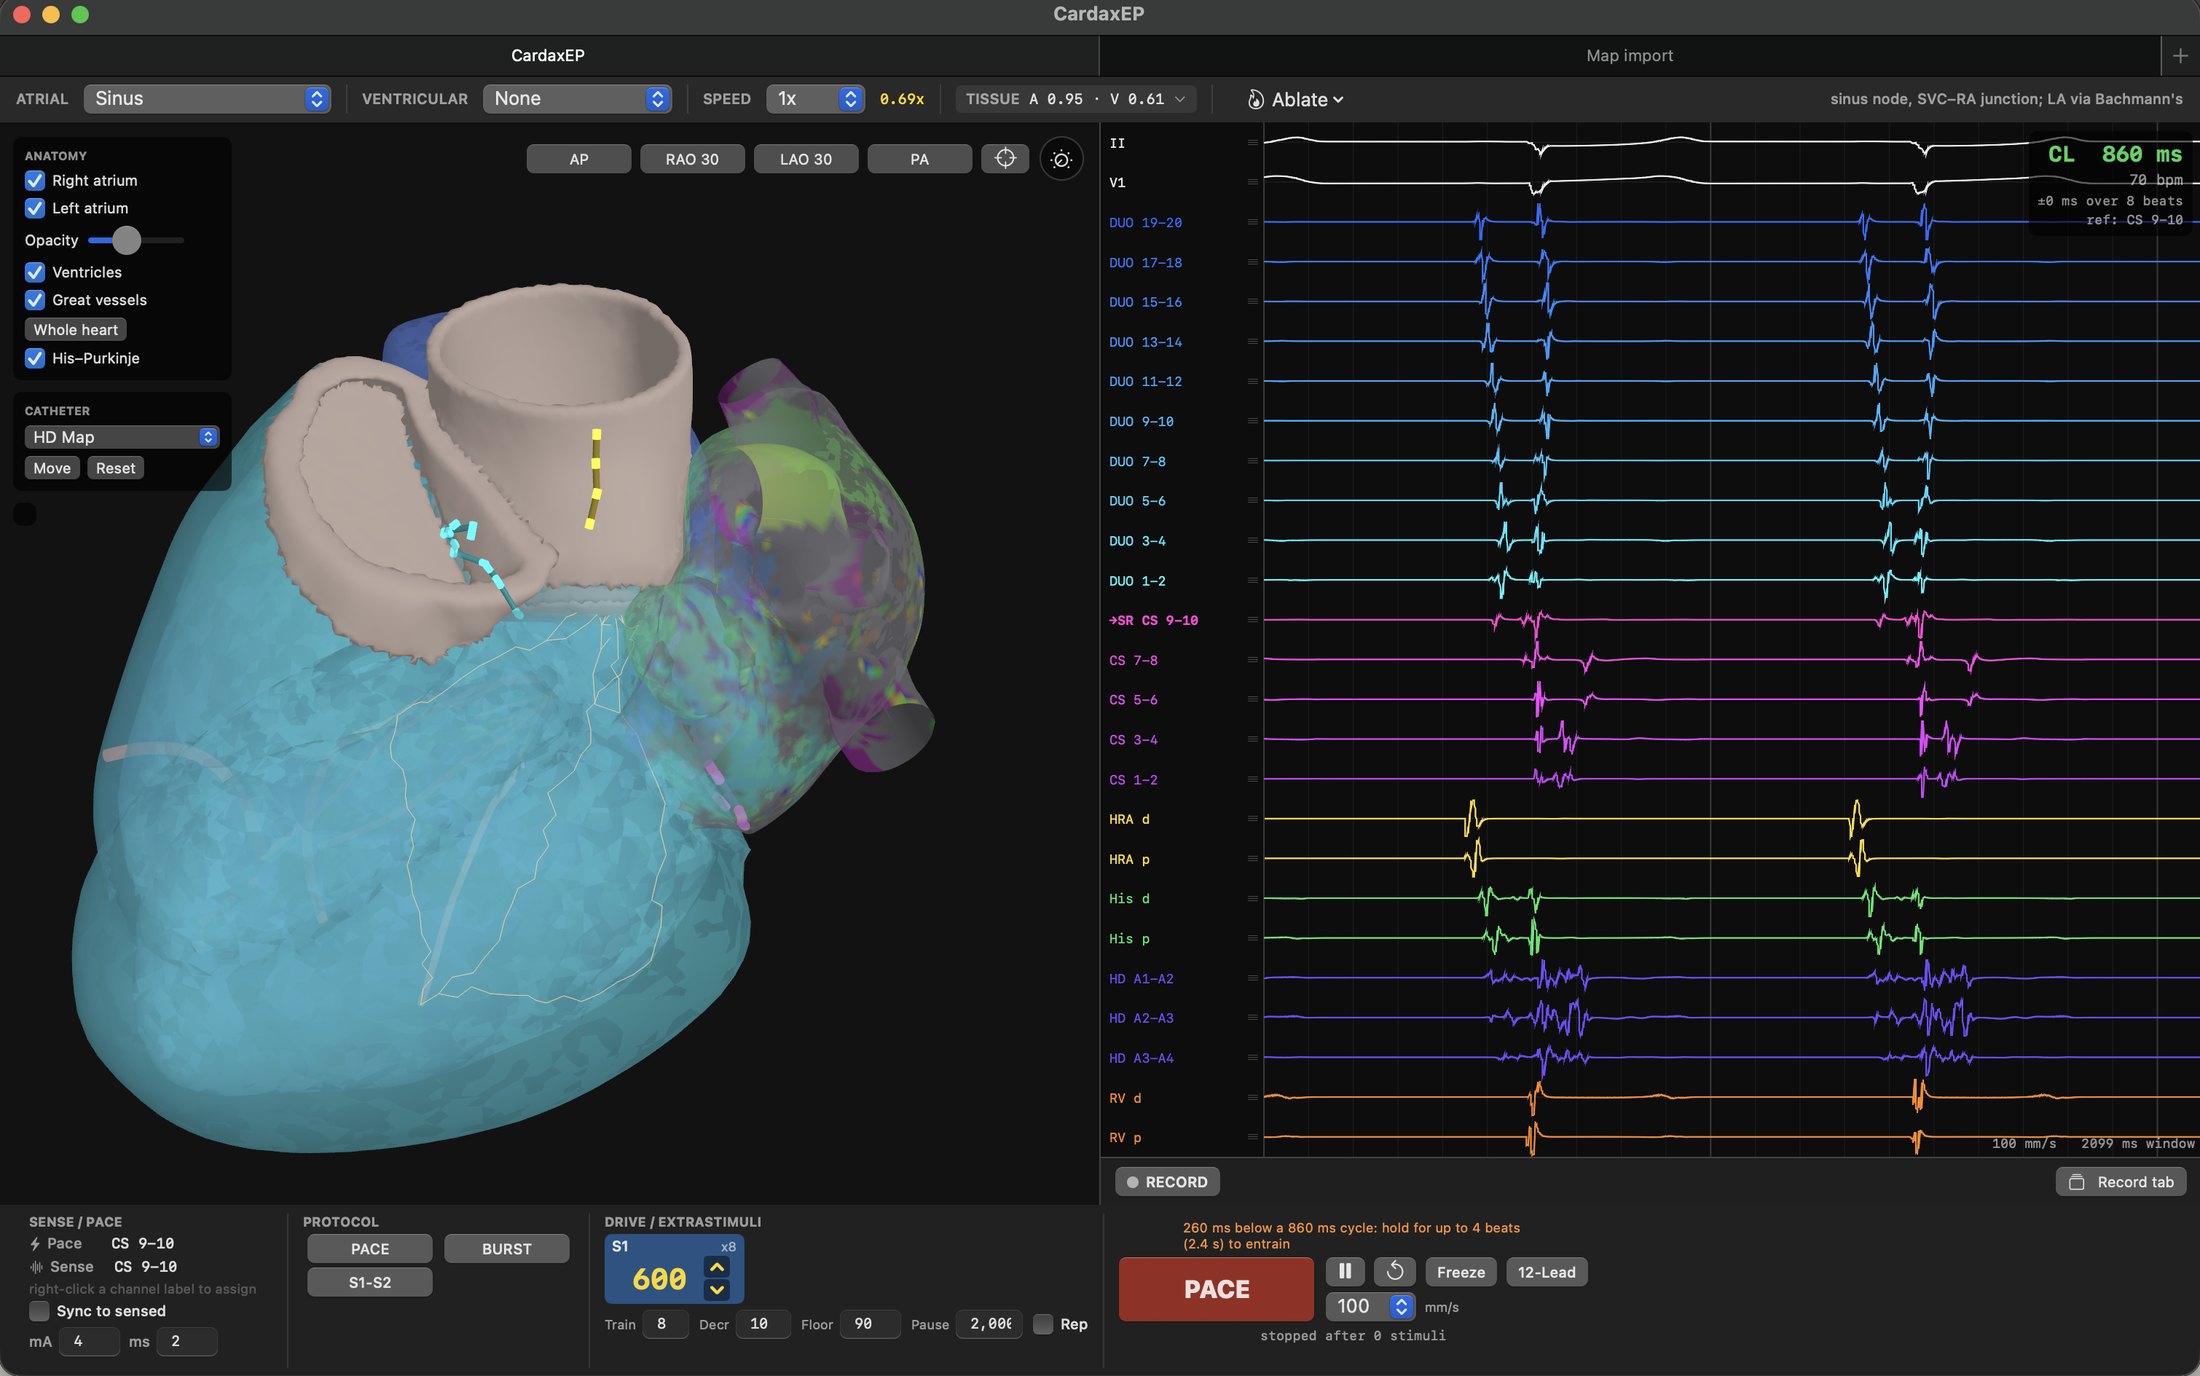Click the crosshair recenter view icon
Viewport: 2200px width, 1376px height.
[x=1005, y=159]
